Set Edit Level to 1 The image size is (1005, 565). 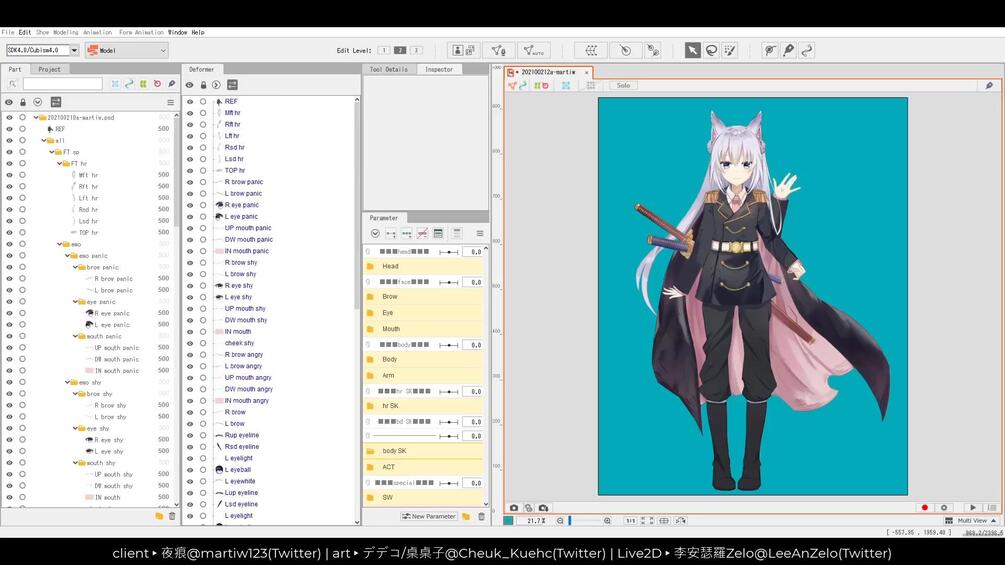pos(383,50)
